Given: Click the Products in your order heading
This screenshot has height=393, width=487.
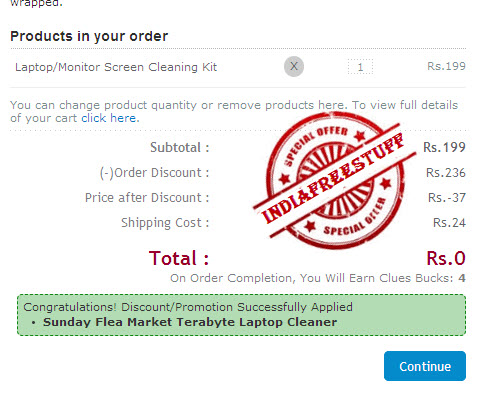Looking at the screenshot, I should 89,36.
